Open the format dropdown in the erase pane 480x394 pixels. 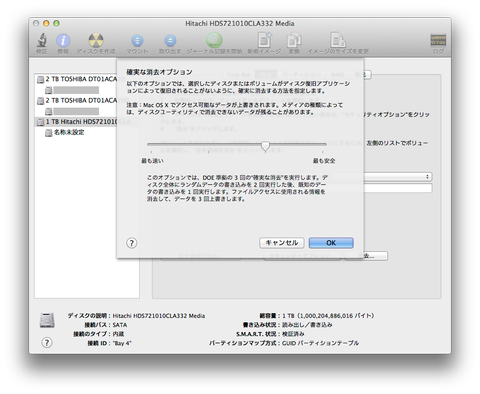pos(398,176)
